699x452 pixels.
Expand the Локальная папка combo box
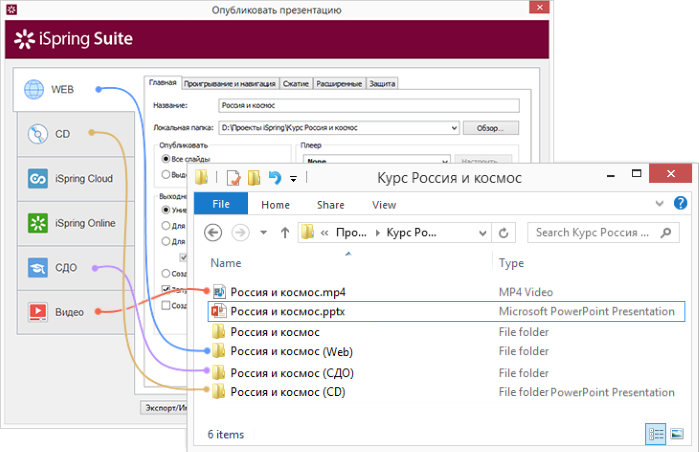[x=454, y=128]
